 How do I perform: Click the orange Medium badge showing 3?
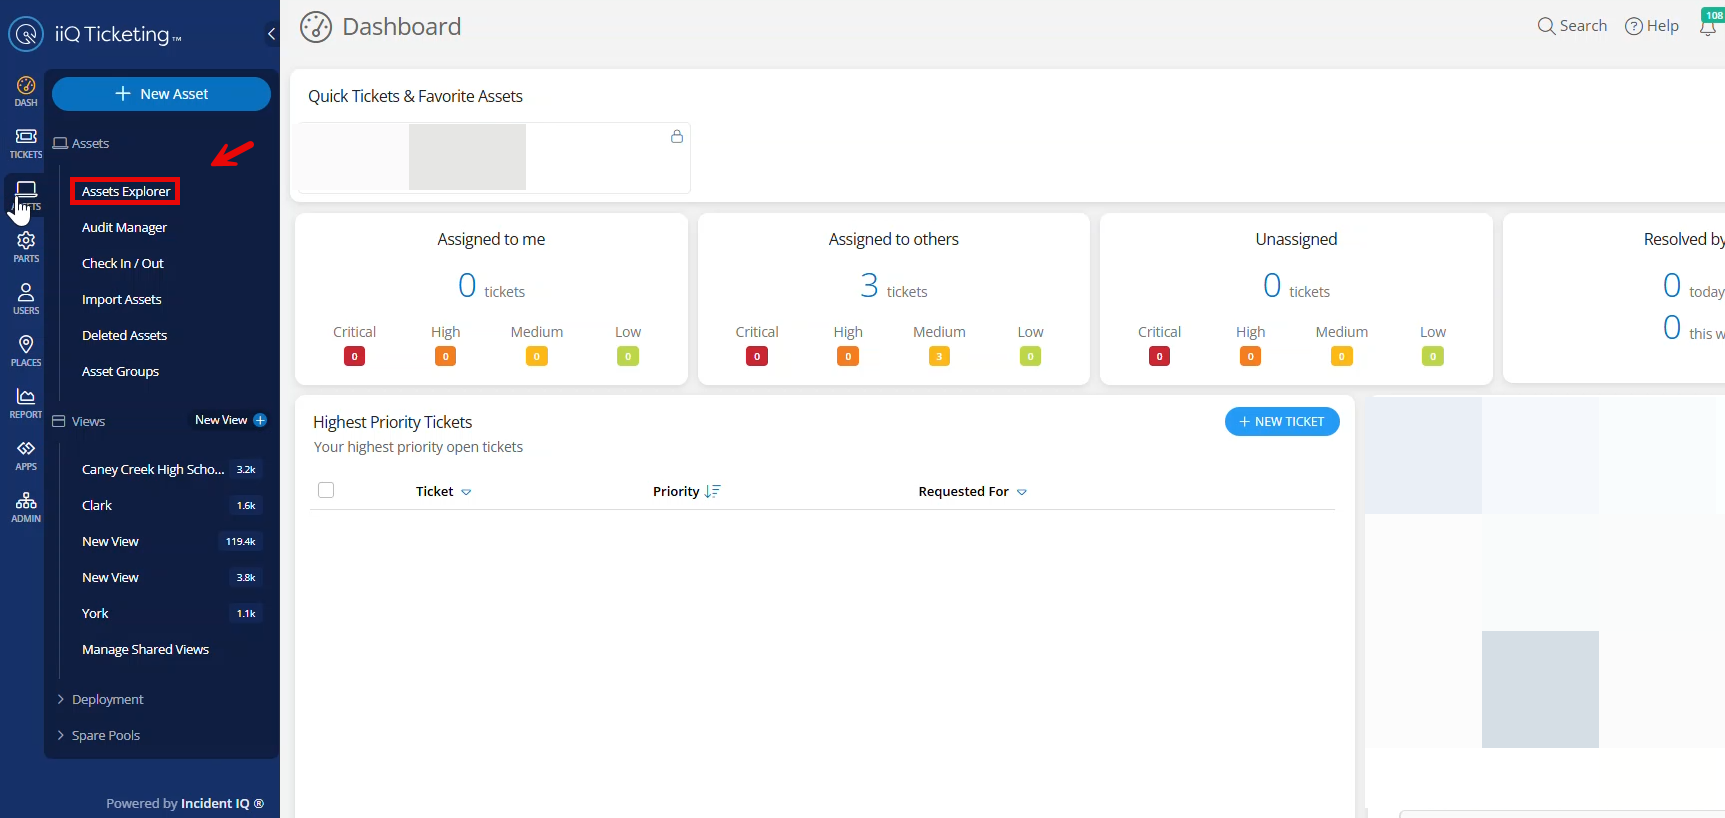click(x=939, y=356)
